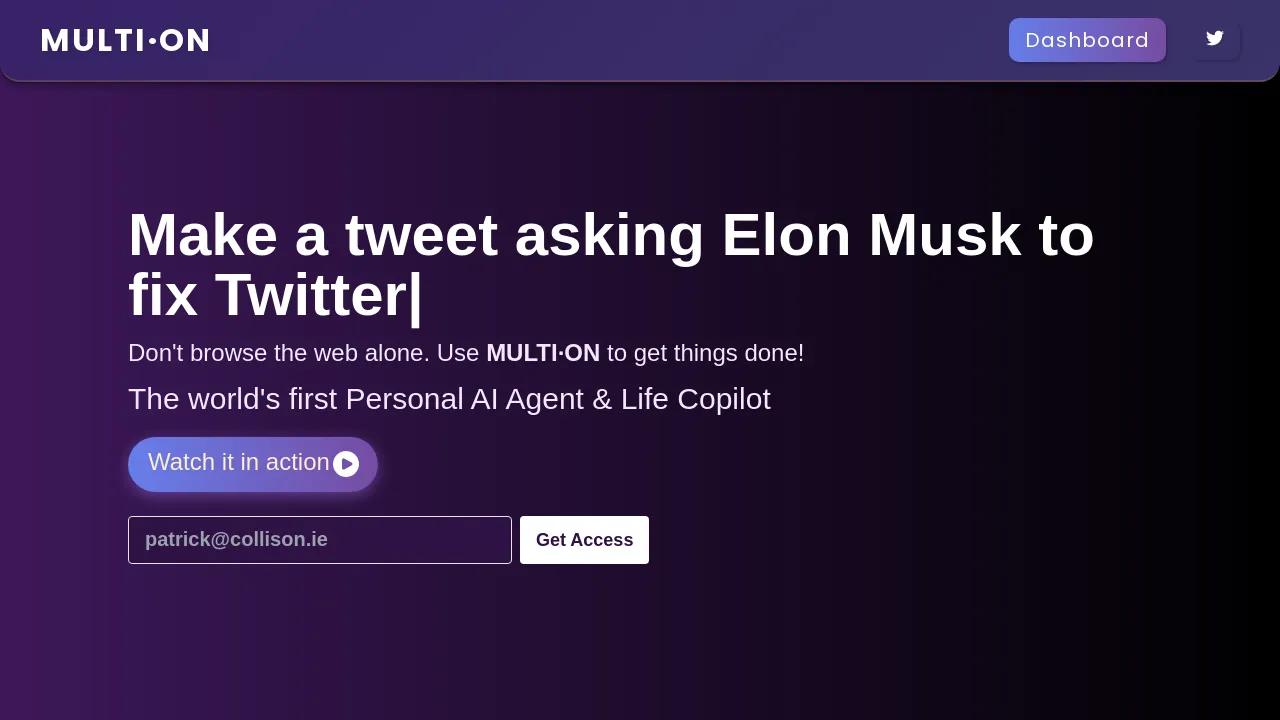
Task: Click "to get things done!" text
Action: coord(705,353)
